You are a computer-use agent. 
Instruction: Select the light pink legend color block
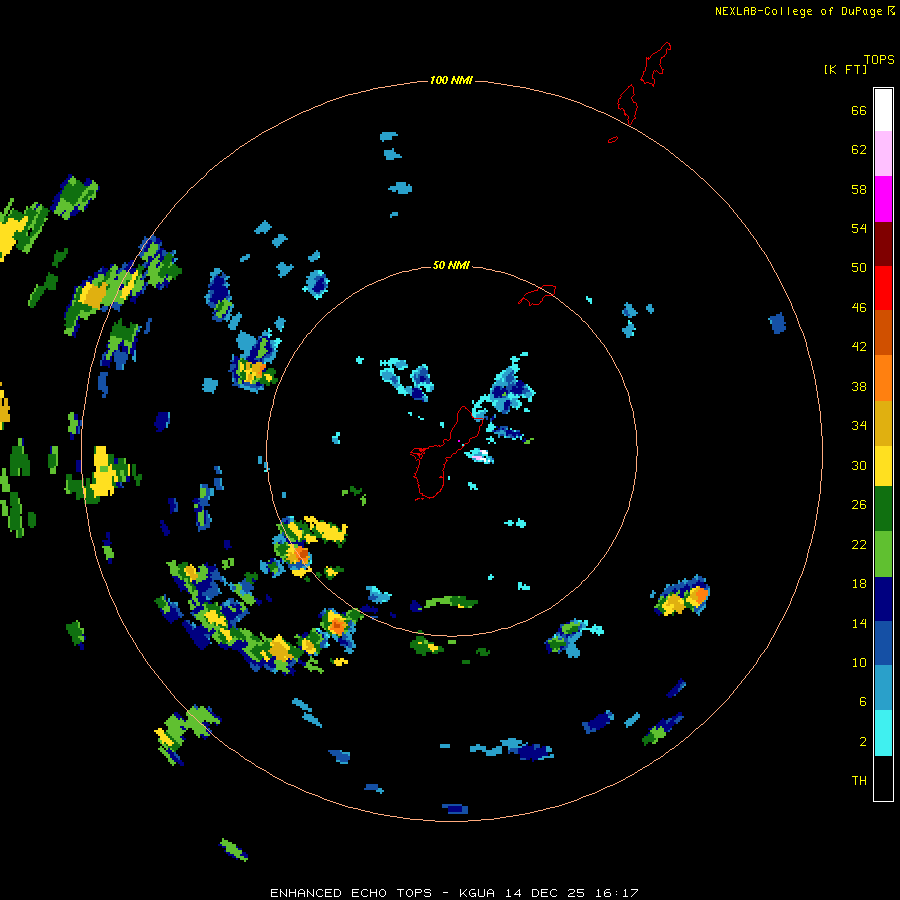883,153
